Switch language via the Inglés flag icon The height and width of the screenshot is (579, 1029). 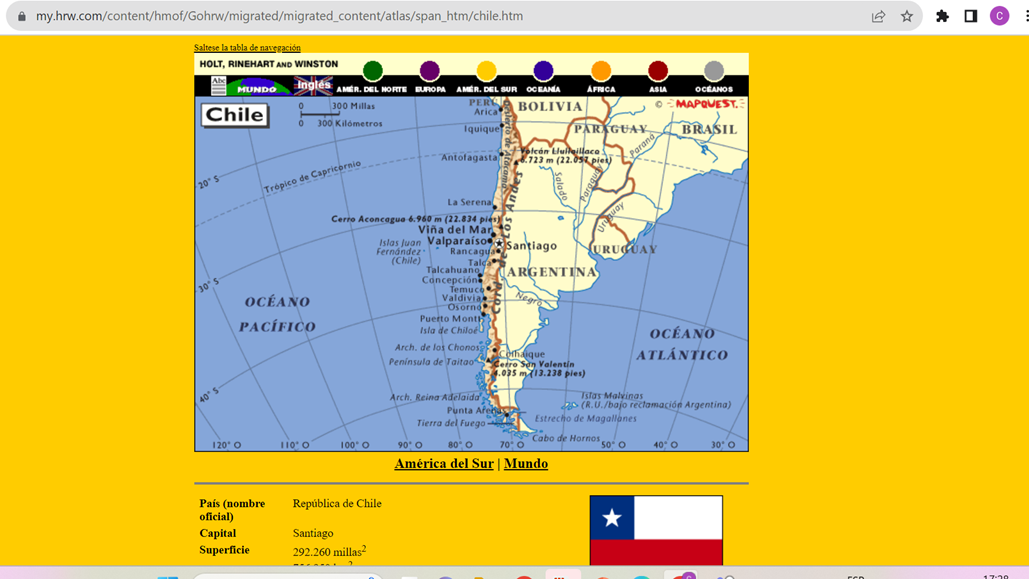tap(313, 85)
